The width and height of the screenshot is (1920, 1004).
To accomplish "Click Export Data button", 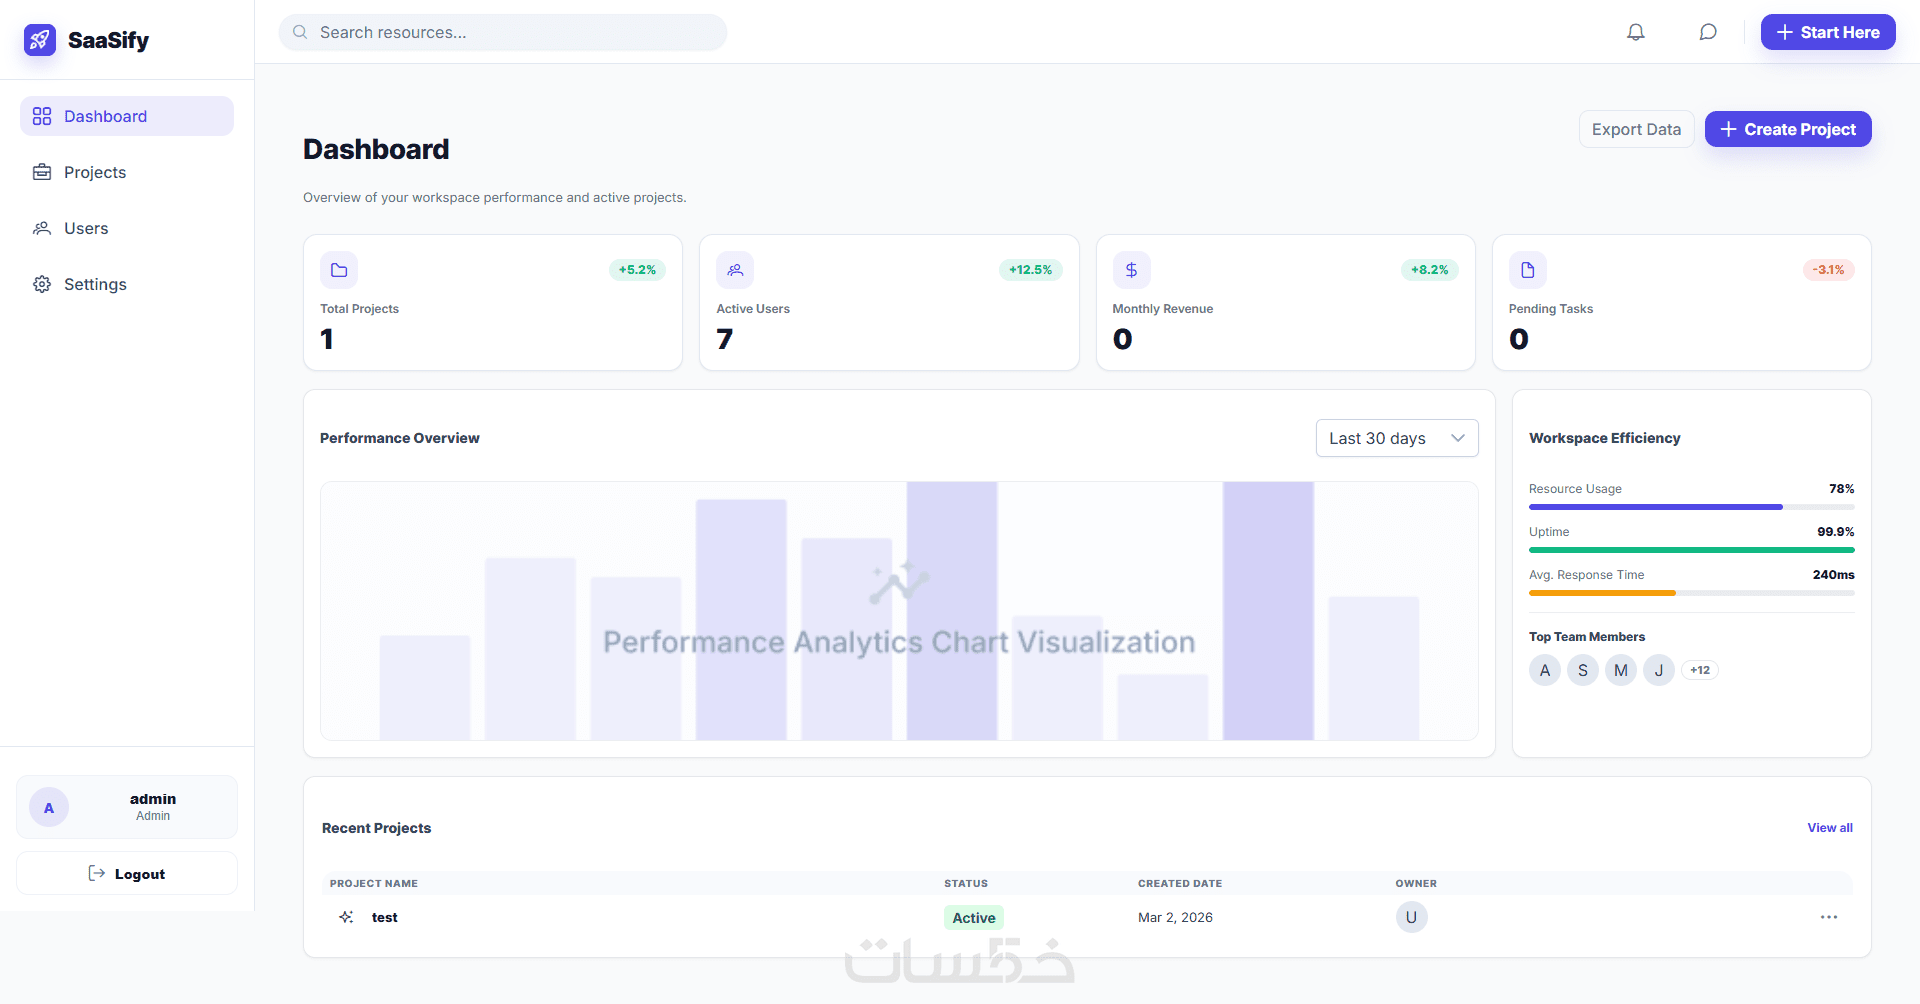I will pos(1636,129).
